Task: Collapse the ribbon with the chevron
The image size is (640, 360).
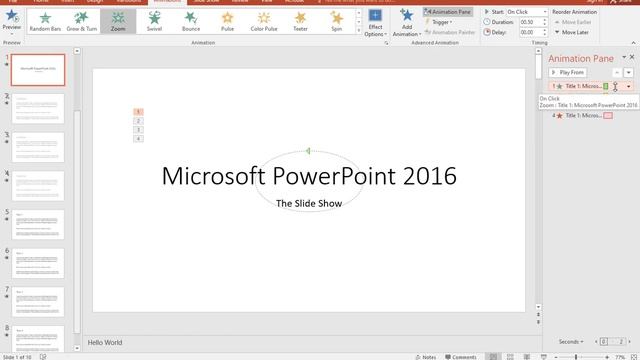Action: coord(633,42)
